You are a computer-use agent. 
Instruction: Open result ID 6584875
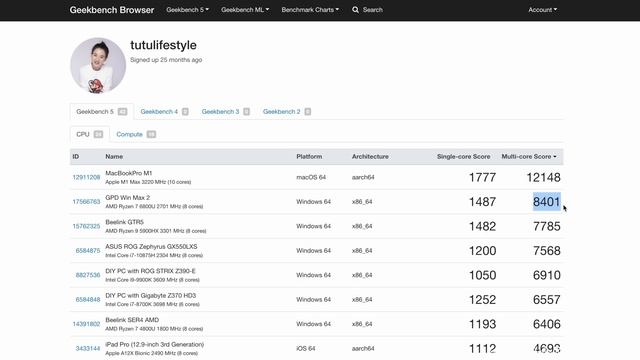tap(88, 251)
